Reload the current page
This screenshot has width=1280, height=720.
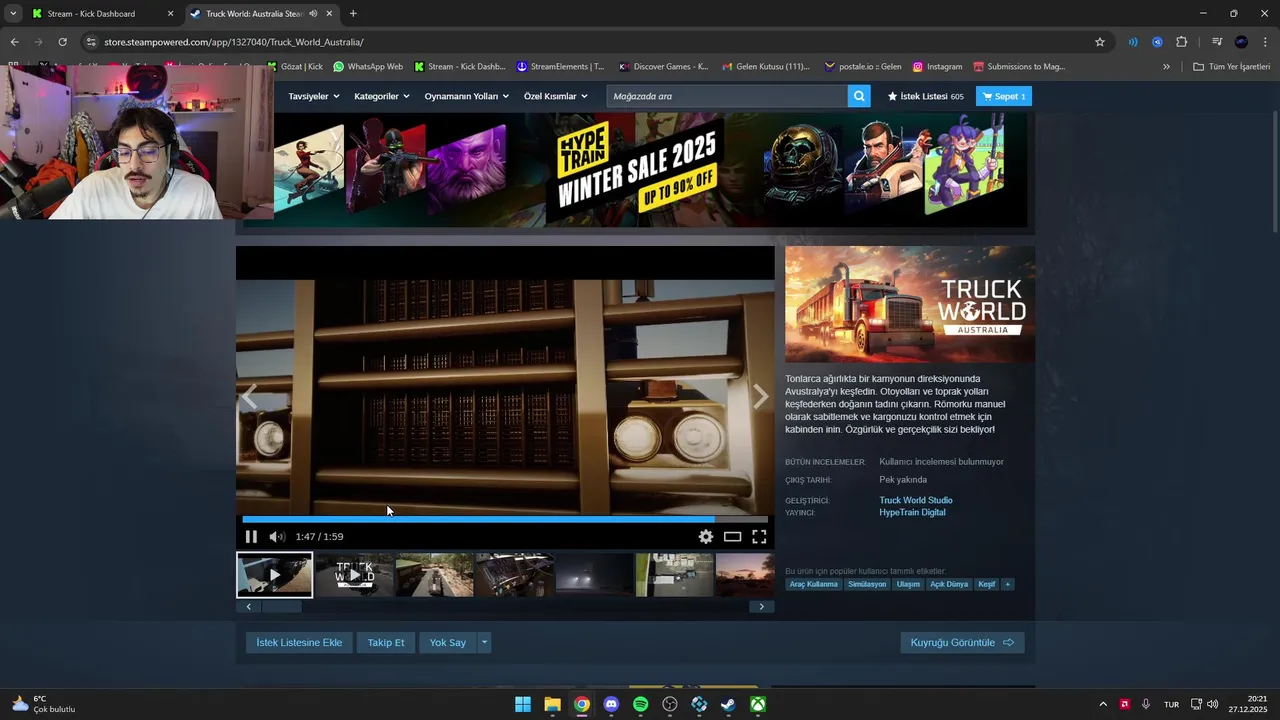[x=62, y=42]
